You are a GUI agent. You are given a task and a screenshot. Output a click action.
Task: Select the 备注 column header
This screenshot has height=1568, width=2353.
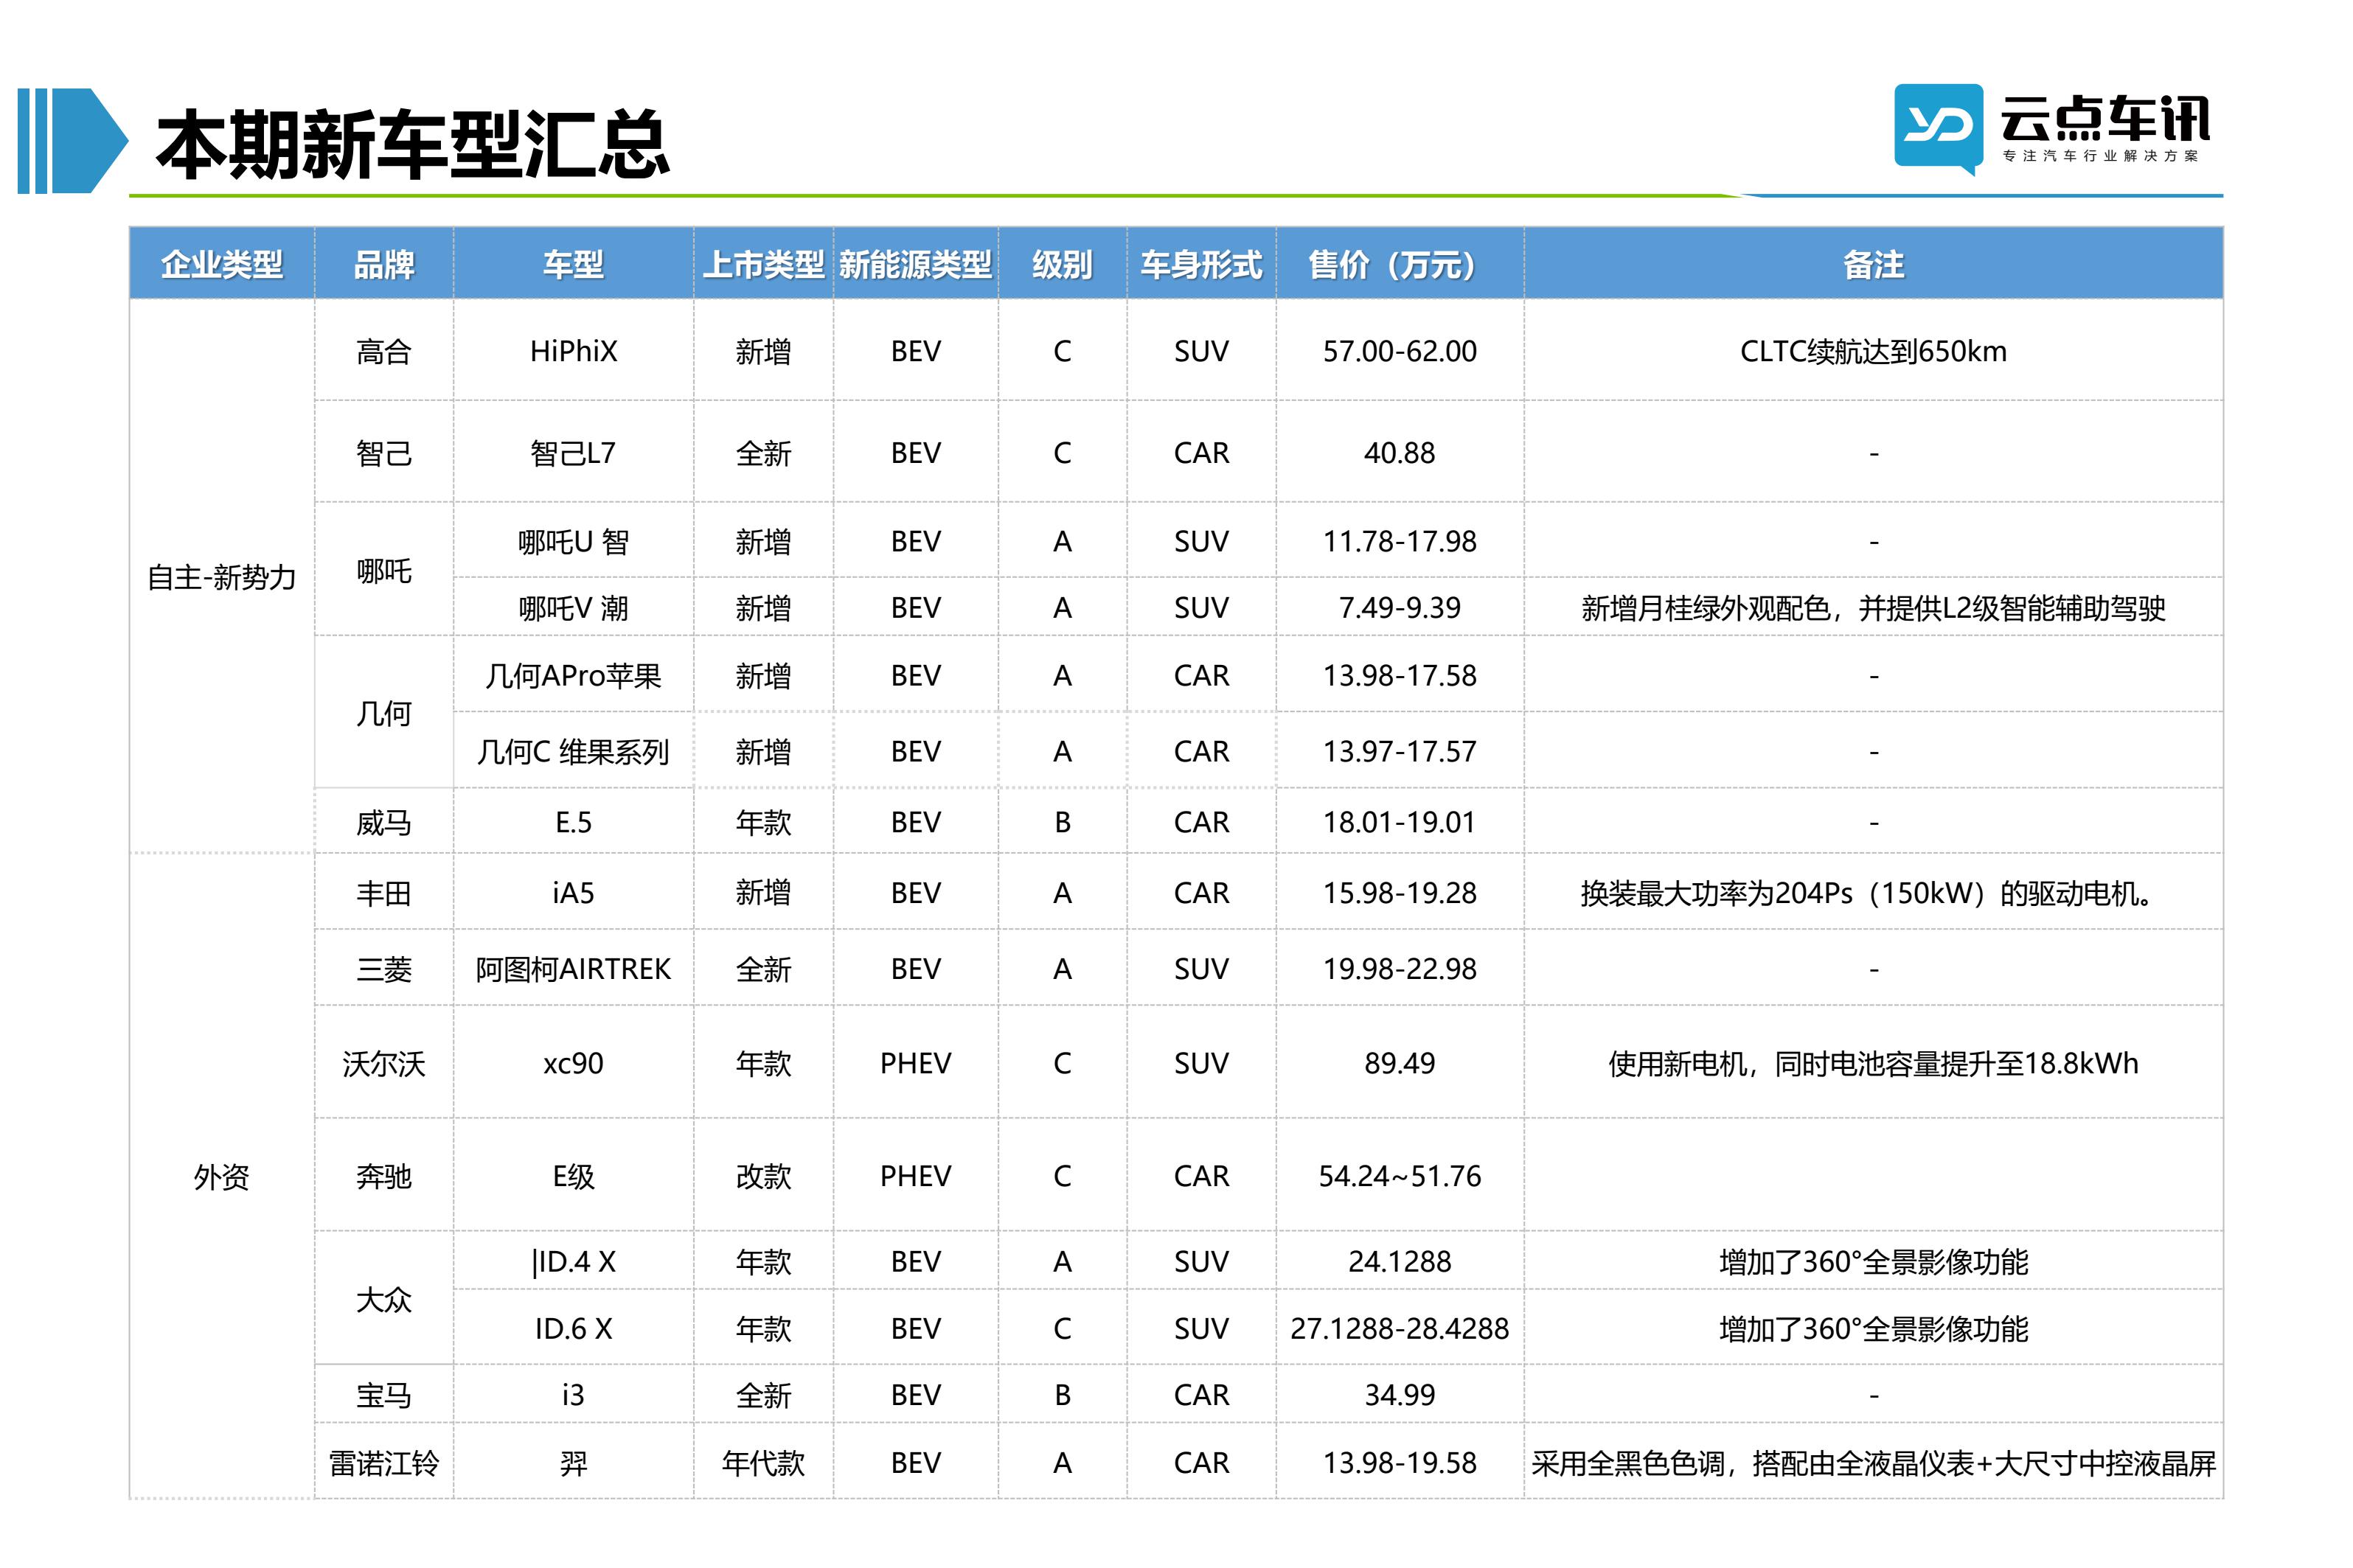point(1873,264)
